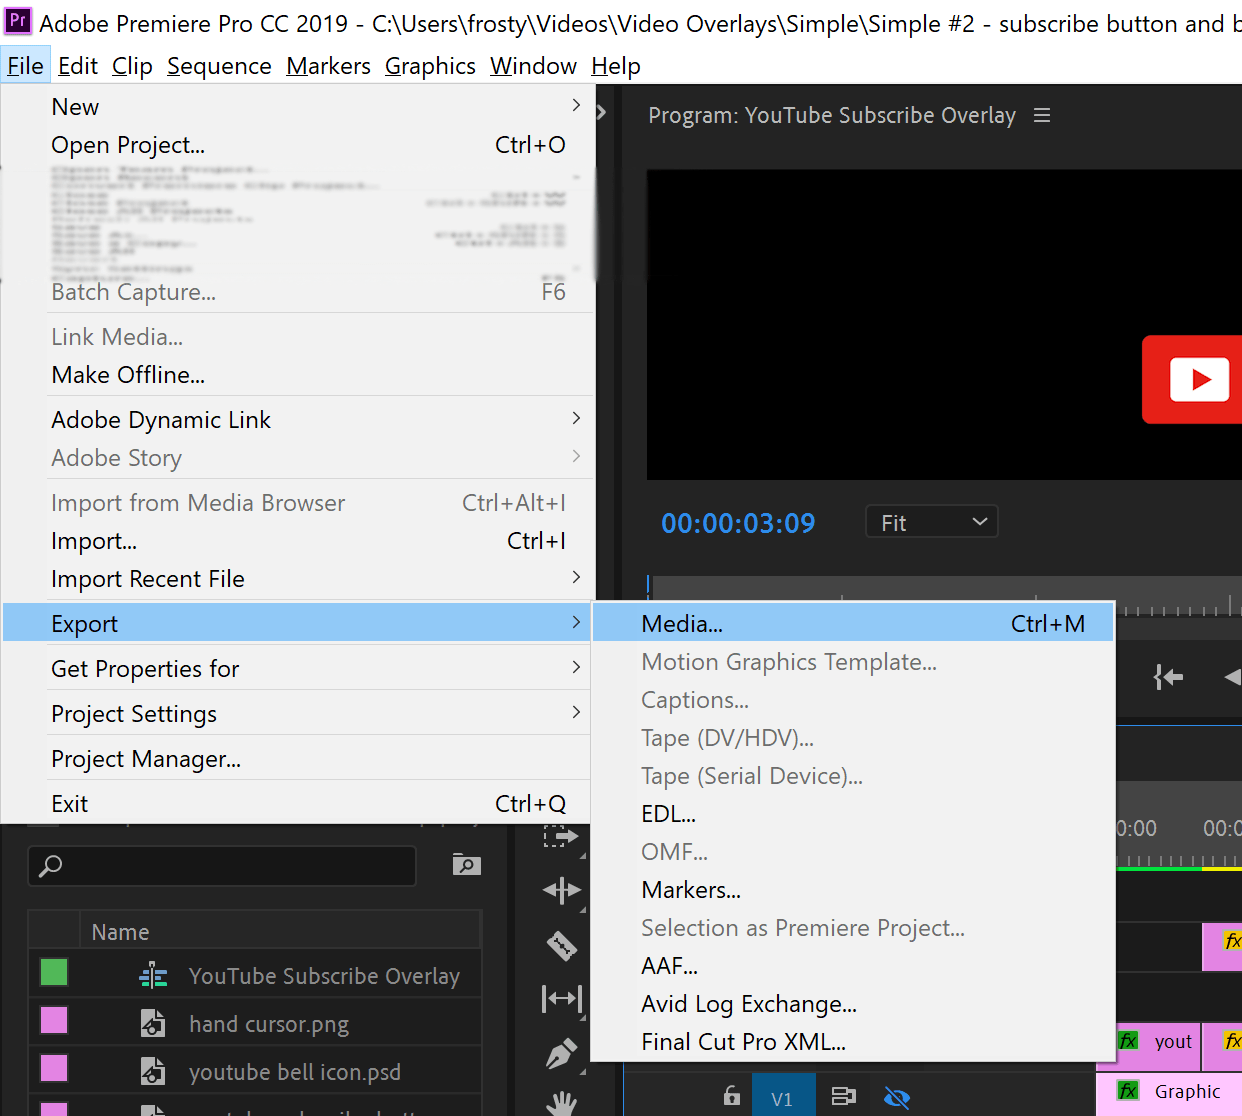Click the pink label swatch for hand cursor.png
This screenshot has width=1242, height=1116.
(54, 1021)
